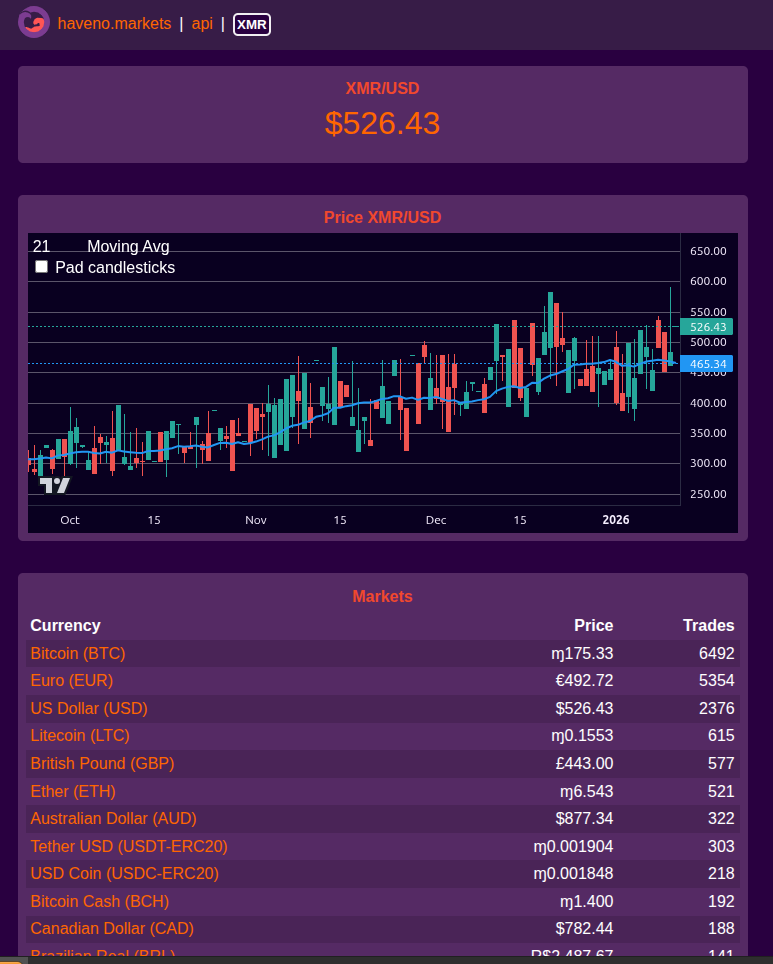The height and width of the screenshot is (964, 773).
Task: Click the ɱ0.1553 Litecoin price cell
Action: tap(582, 735)
